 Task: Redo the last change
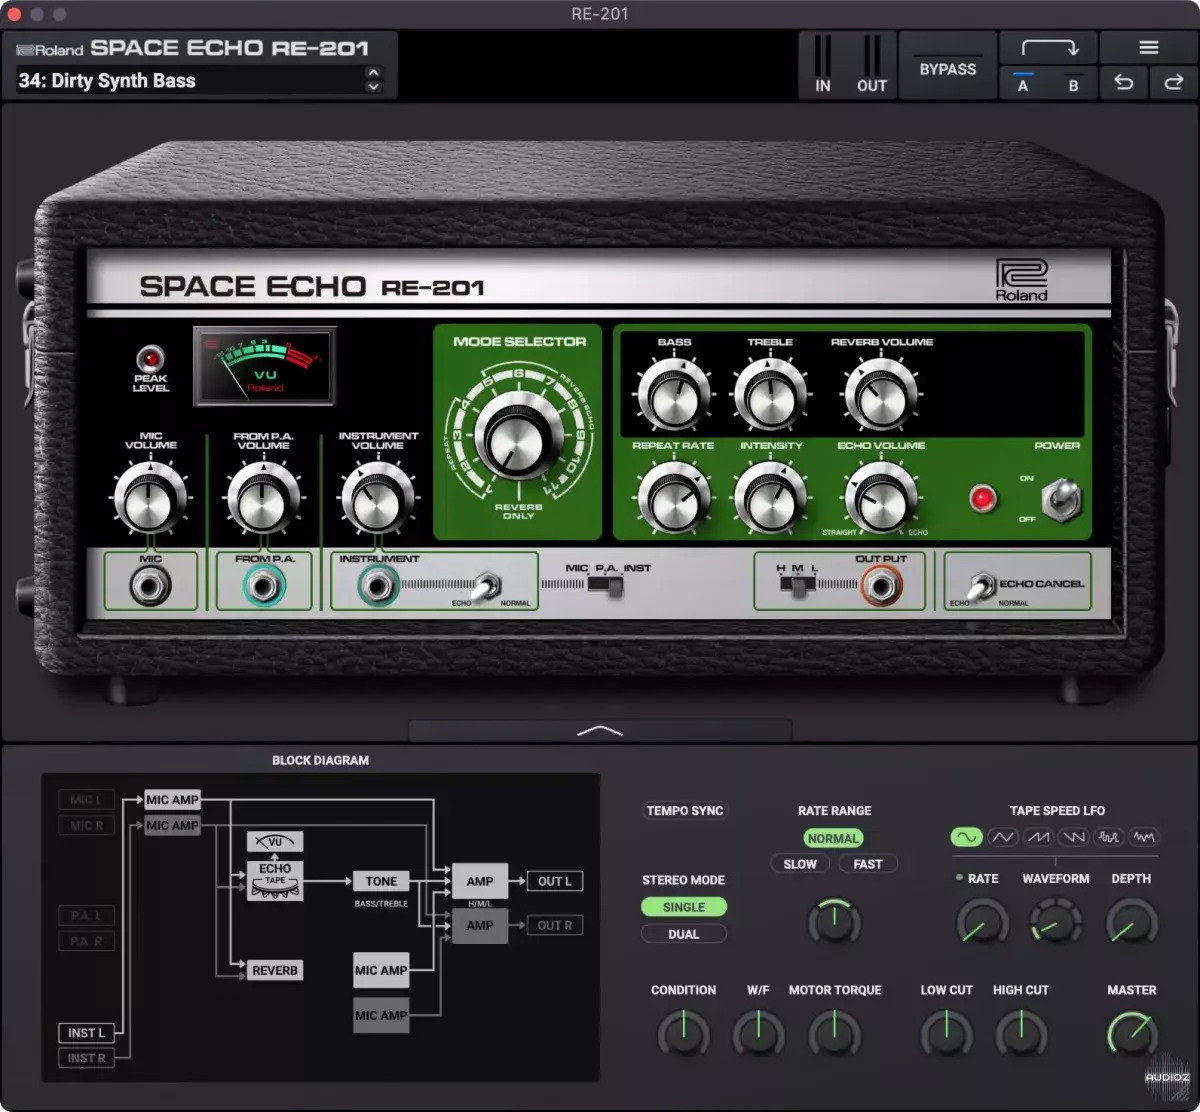[1174, 83]
